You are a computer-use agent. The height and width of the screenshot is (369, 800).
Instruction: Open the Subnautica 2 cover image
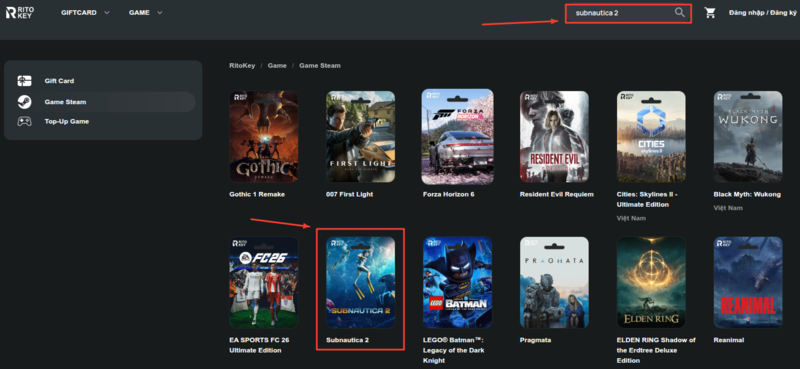click(360, 282)
